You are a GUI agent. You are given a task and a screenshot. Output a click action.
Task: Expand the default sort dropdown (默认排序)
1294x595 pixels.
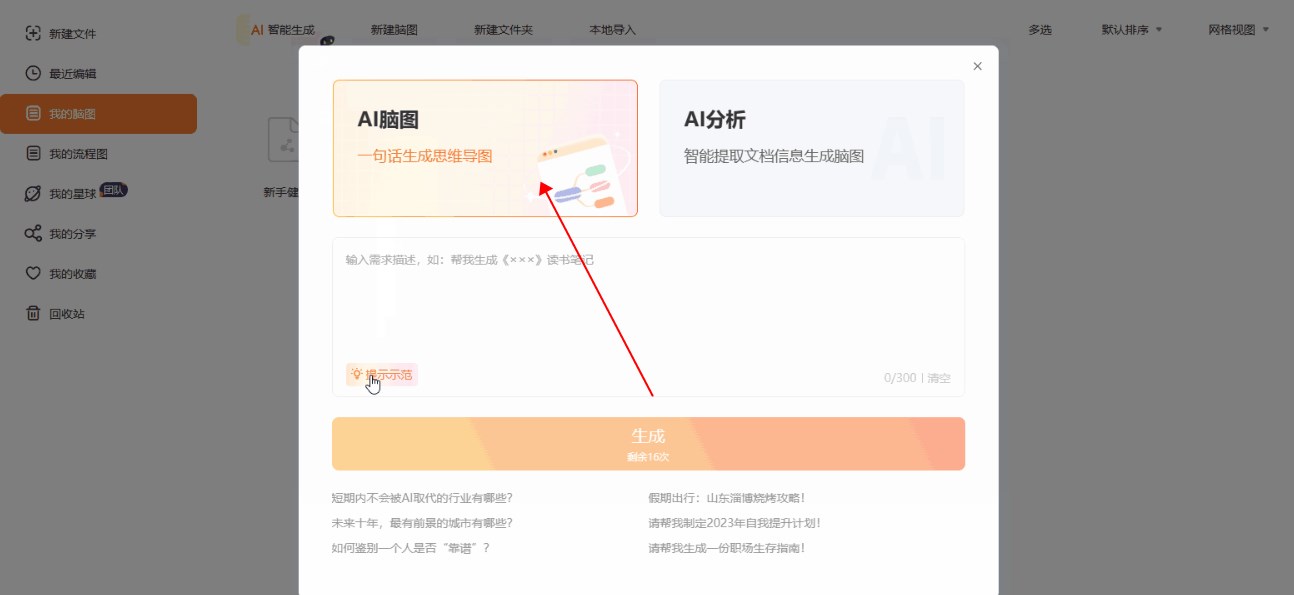[x=1131, y=30]
